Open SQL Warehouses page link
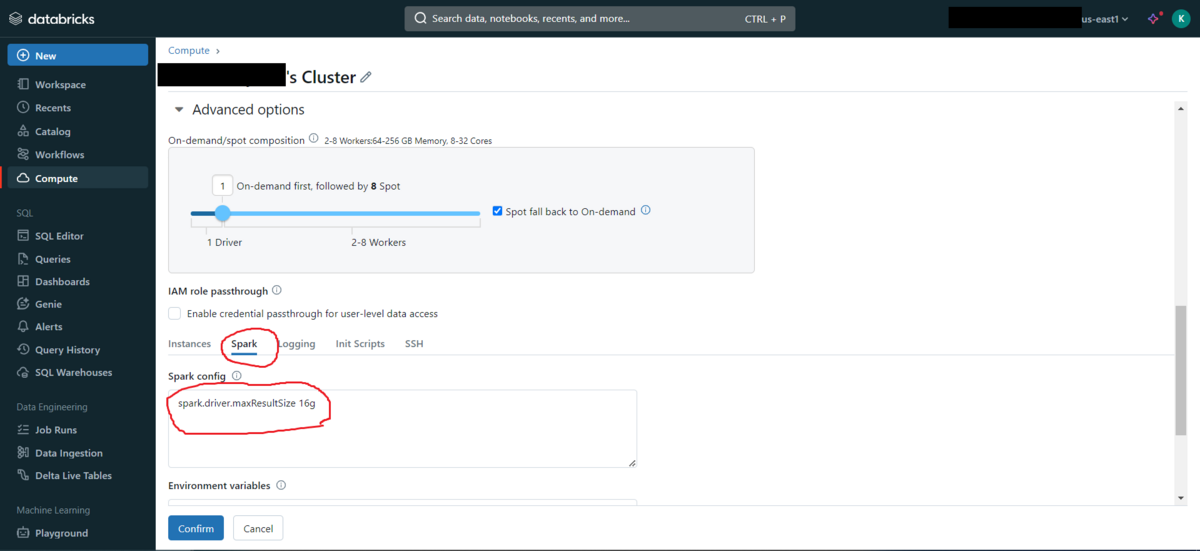Viewport: 1200px width, 551px height. (77, 372)
